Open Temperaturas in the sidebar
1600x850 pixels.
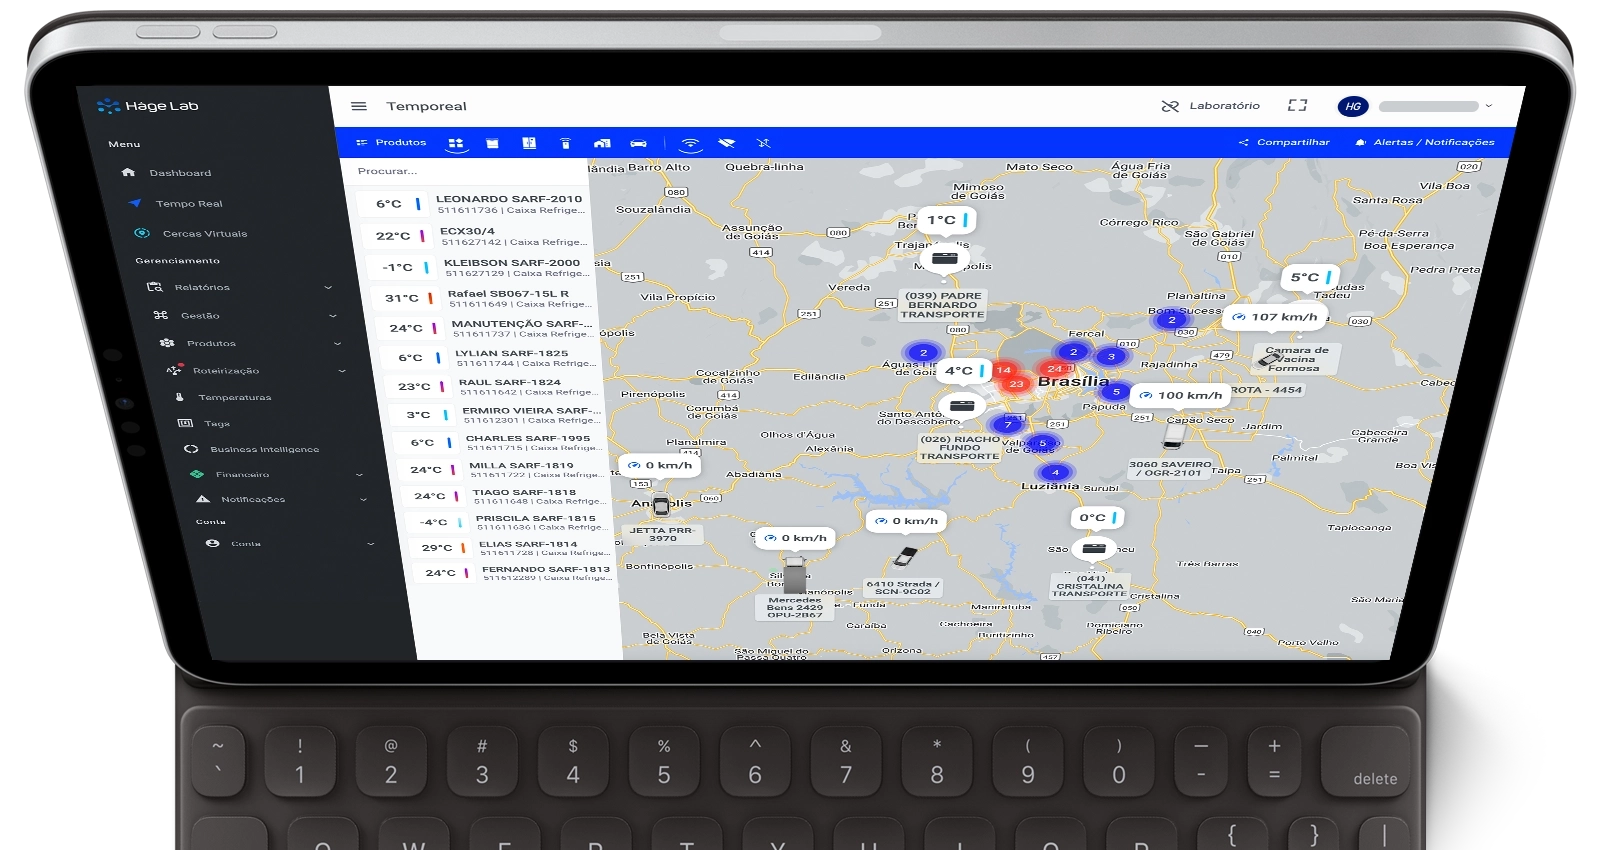point(235,398)
